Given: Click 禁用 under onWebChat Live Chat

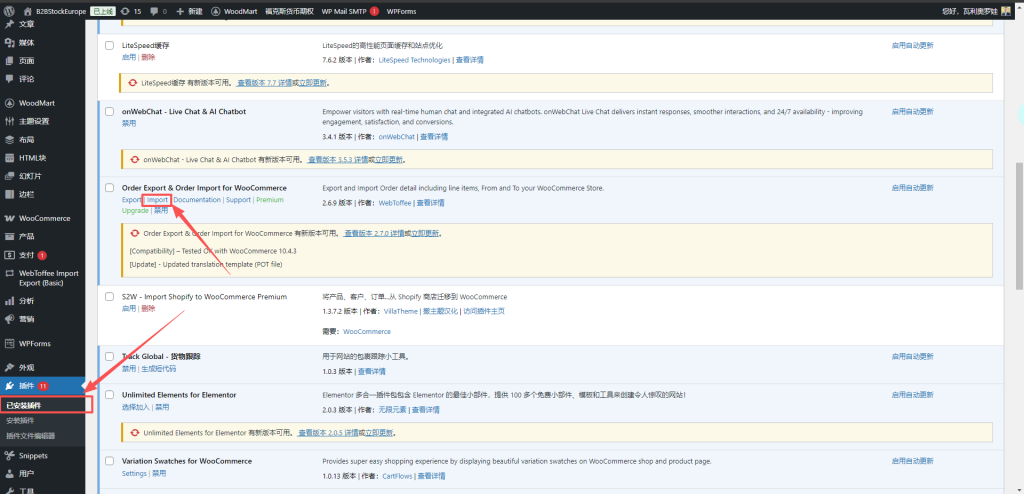Looking at the screenshot, I should [x=129, y=124].
